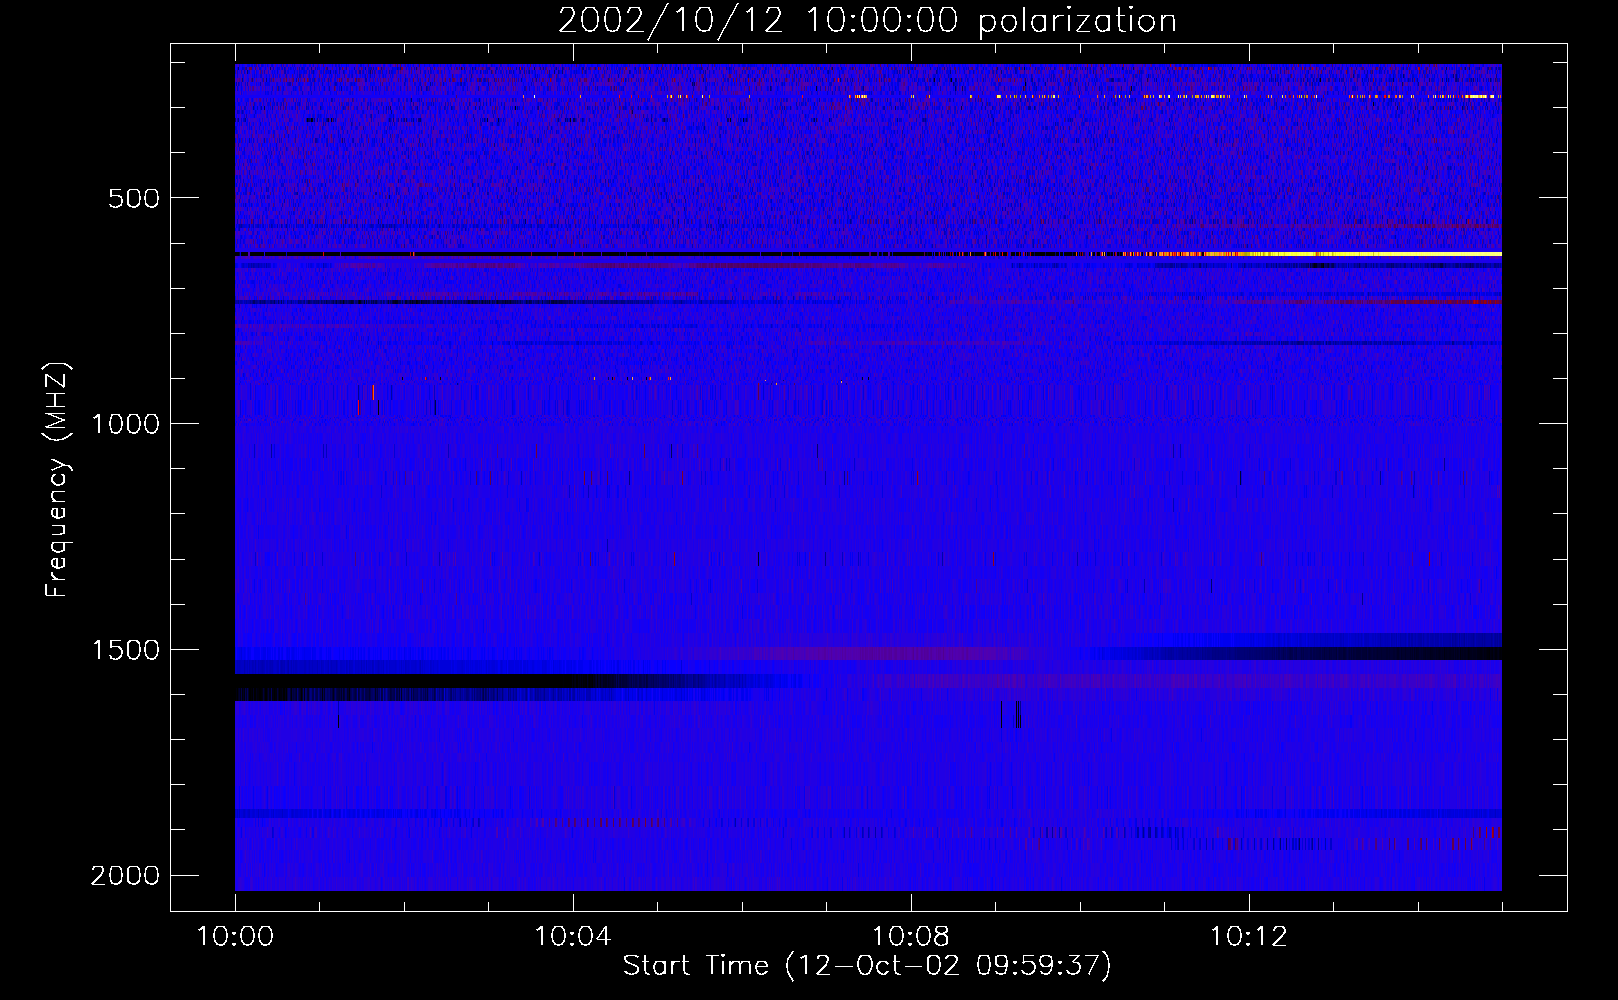1618x1000 pixels.
Task: Click the '1500' frequency tick label
Action: (x=125, y=650)
